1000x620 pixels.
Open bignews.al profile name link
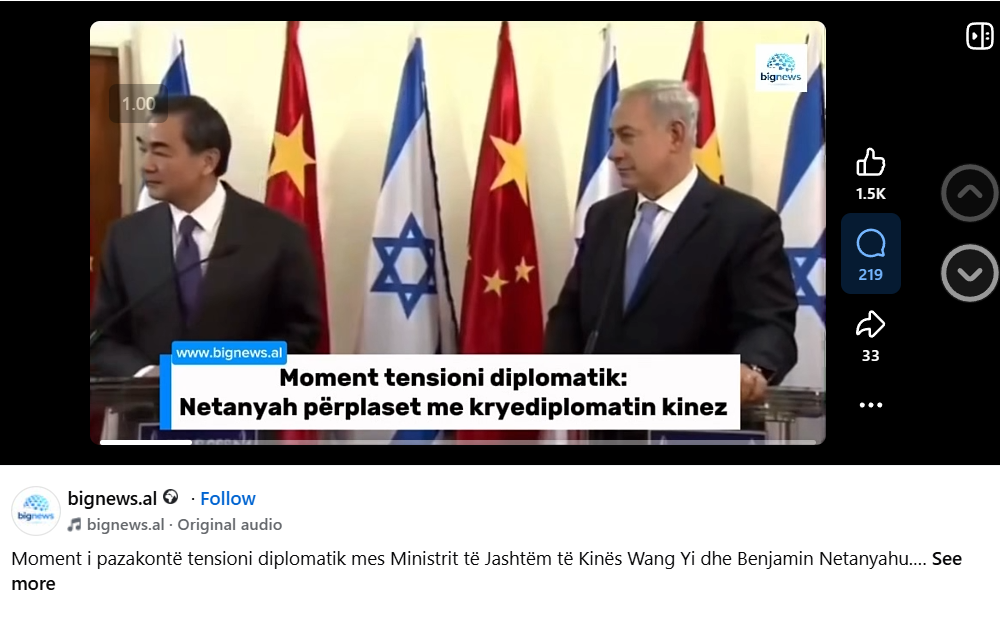(112, 498)
